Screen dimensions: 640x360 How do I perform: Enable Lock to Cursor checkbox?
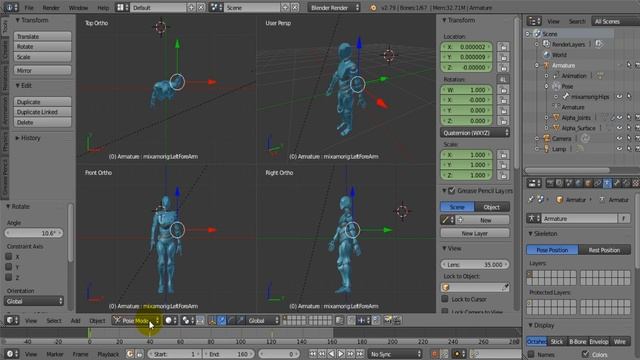click(445, 299)
